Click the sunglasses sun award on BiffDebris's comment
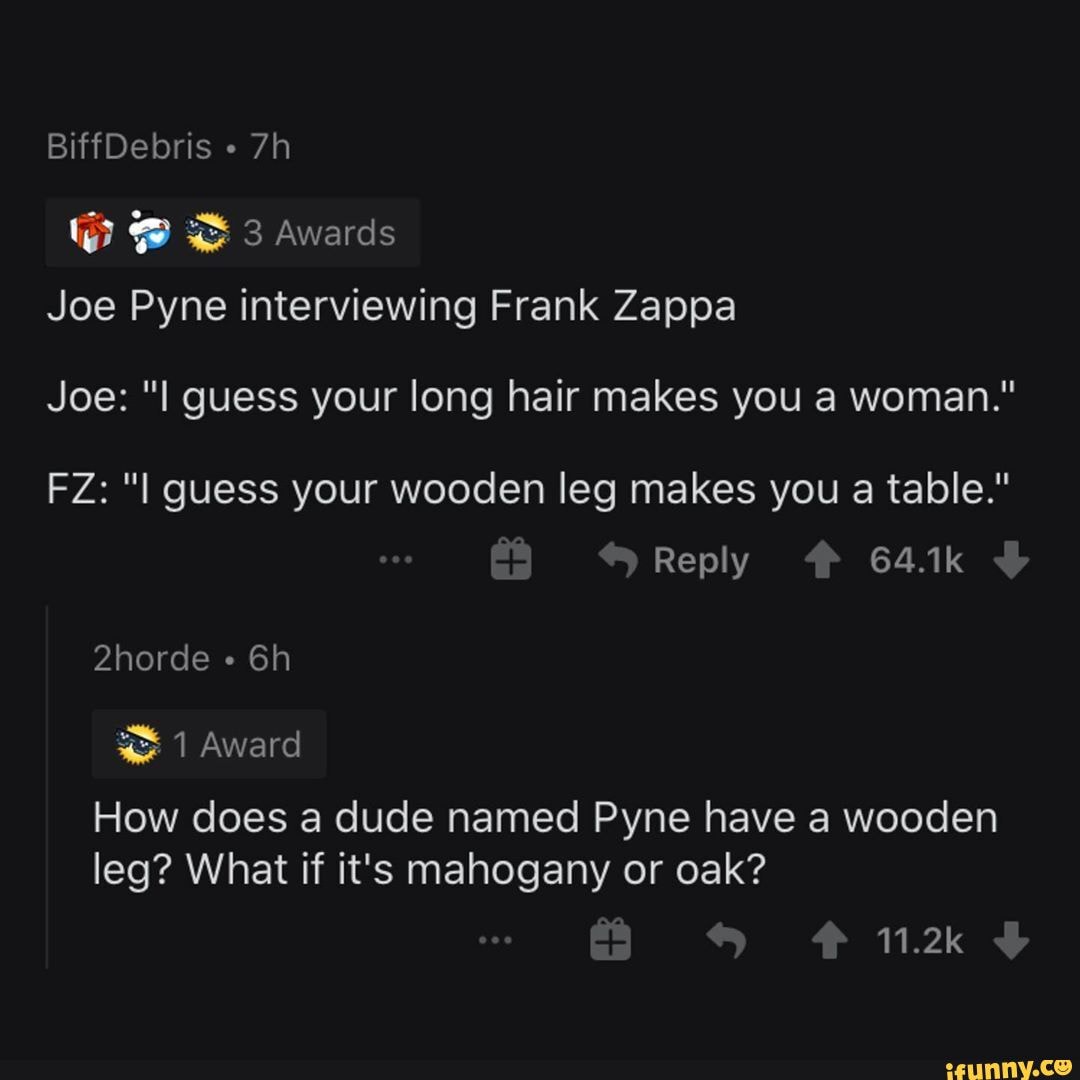The image size is (1080, 1080). point(208,232)
